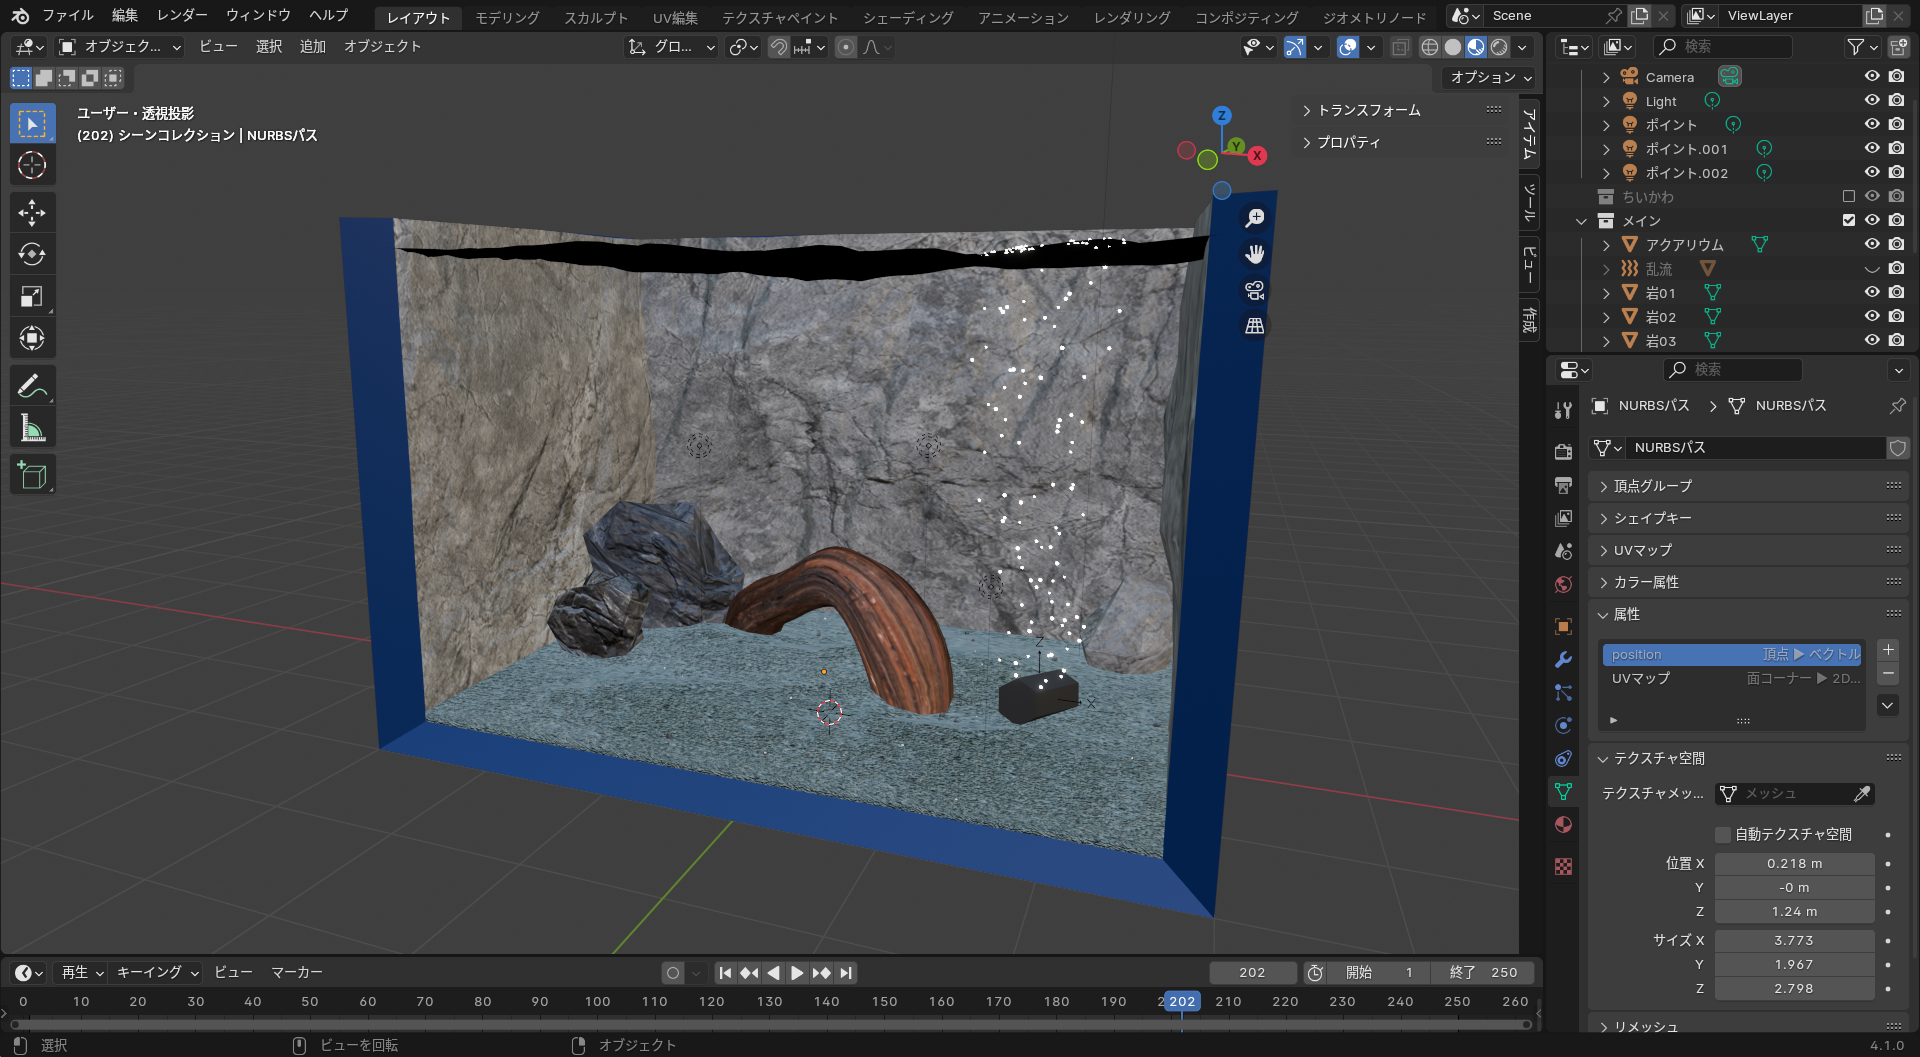
Task: Click the サイズ Z value field
Action: point(1794,988)
